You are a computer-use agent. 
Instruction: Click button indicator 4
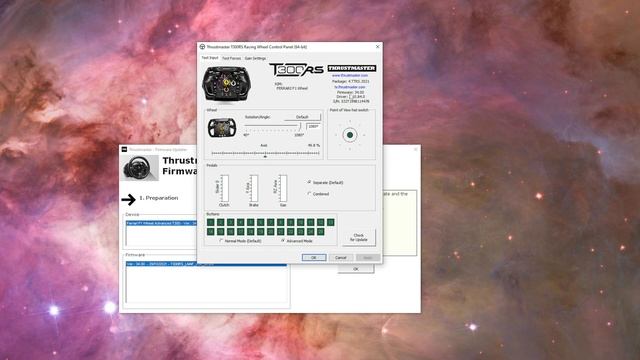coord(240,222)
